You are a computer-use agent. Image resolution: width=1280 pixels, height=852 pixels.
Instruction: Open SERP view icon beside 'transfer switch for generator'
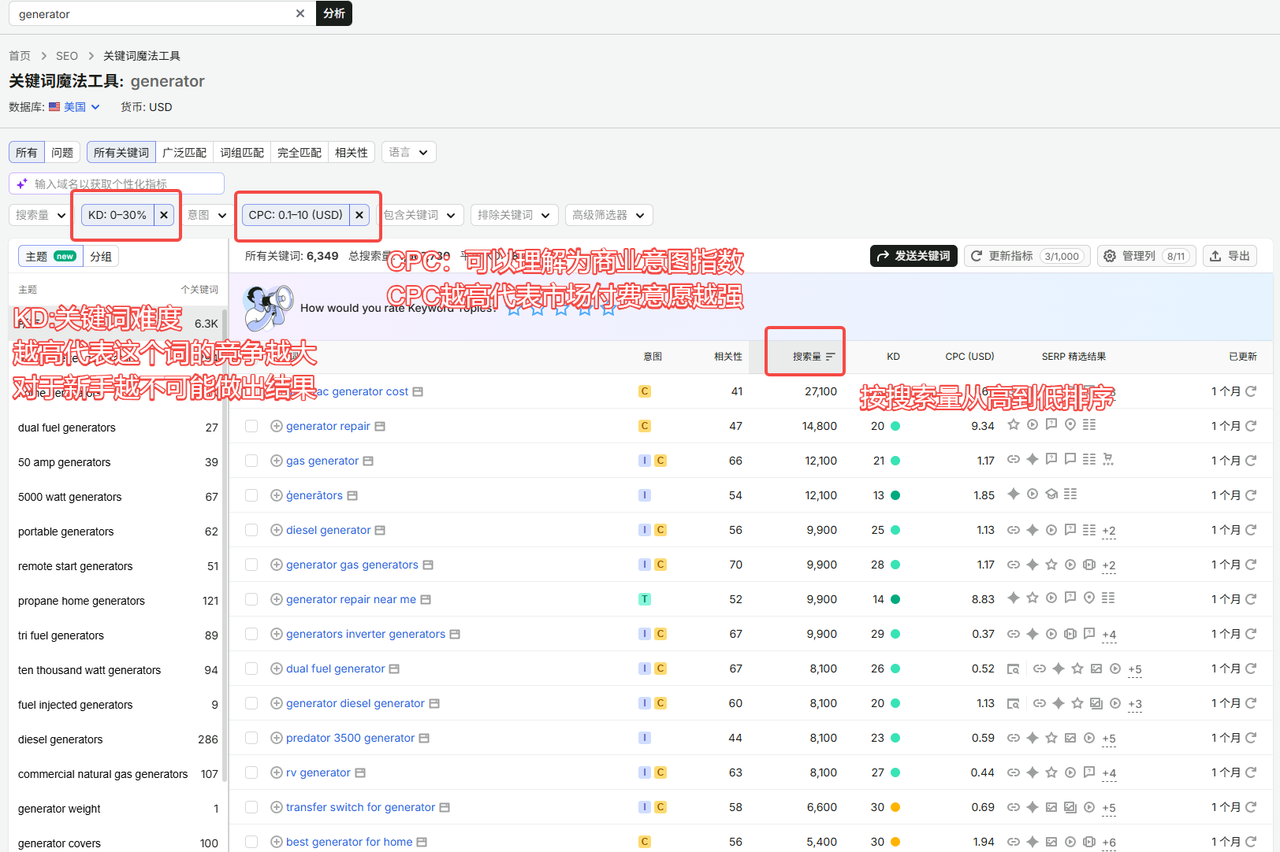445,808
